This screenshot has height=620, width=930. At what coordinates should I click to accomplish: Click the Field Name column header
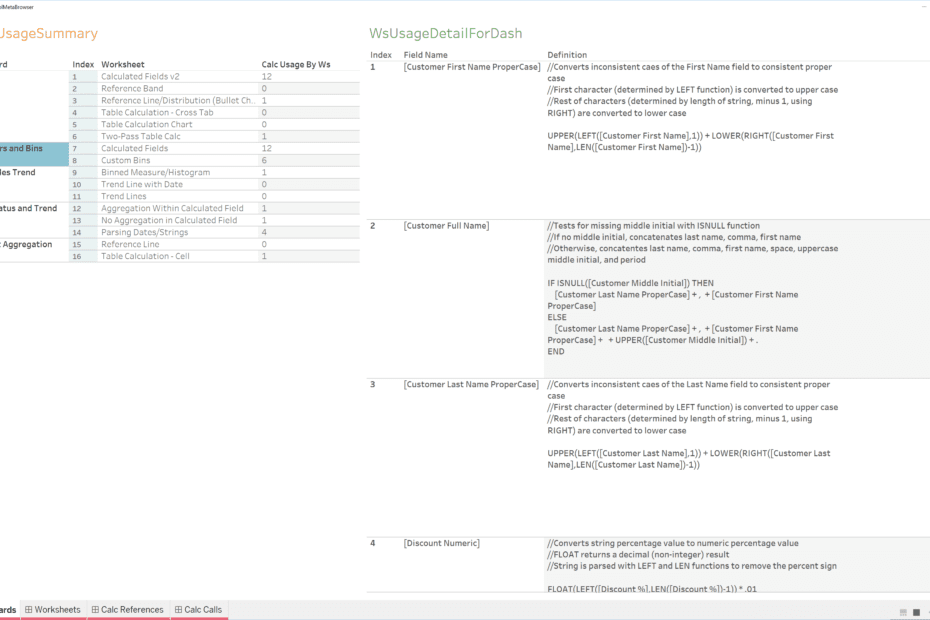click(425, 55)
